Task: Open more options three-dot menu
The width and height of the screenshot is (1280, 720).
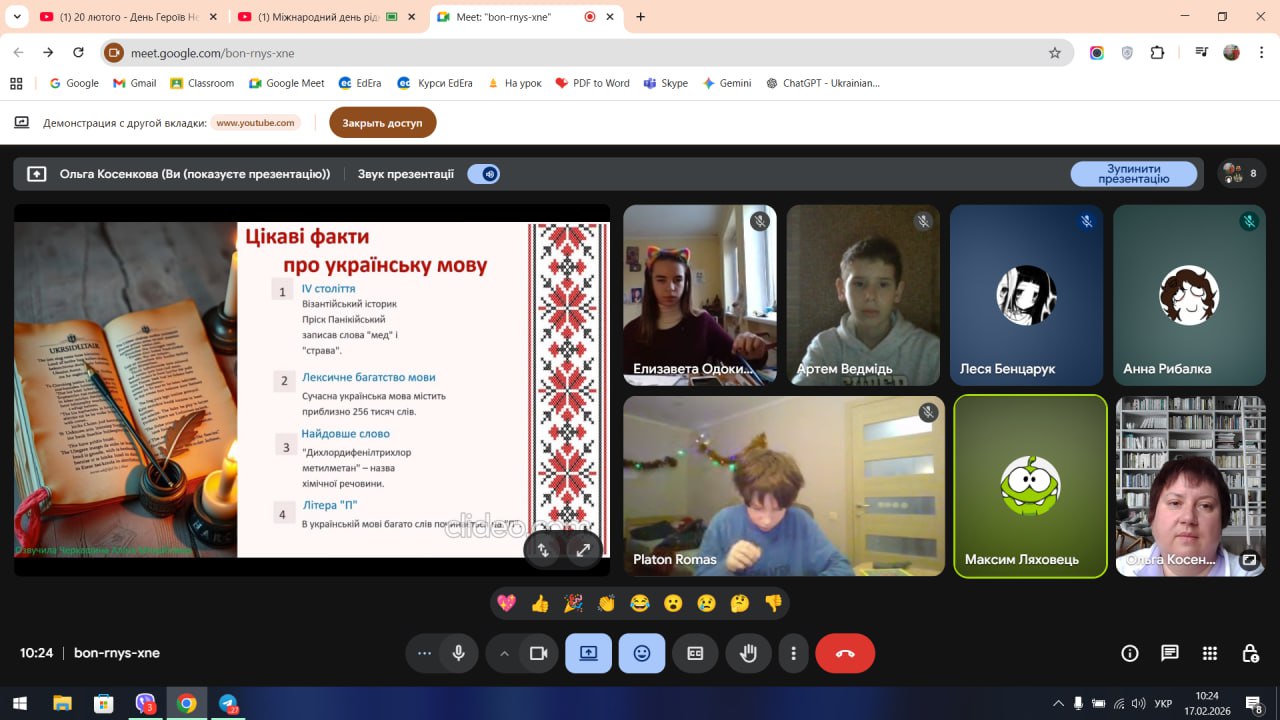Action: [793, 653]
